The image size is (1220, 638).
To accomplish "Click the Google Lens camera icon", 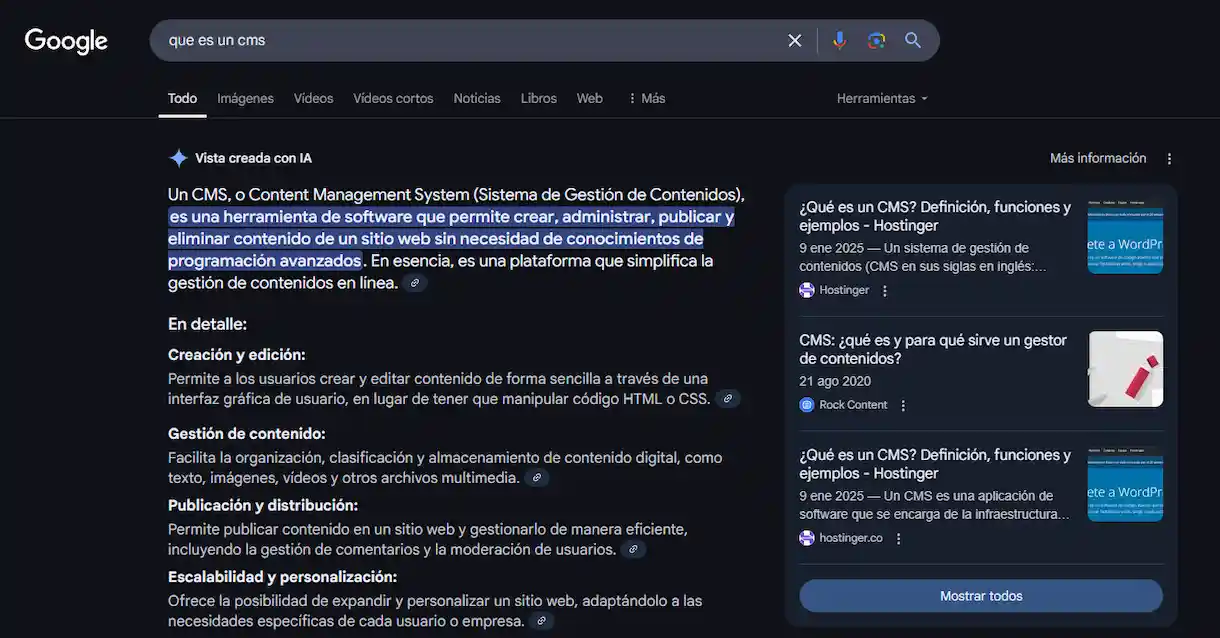I will (876, 40).
